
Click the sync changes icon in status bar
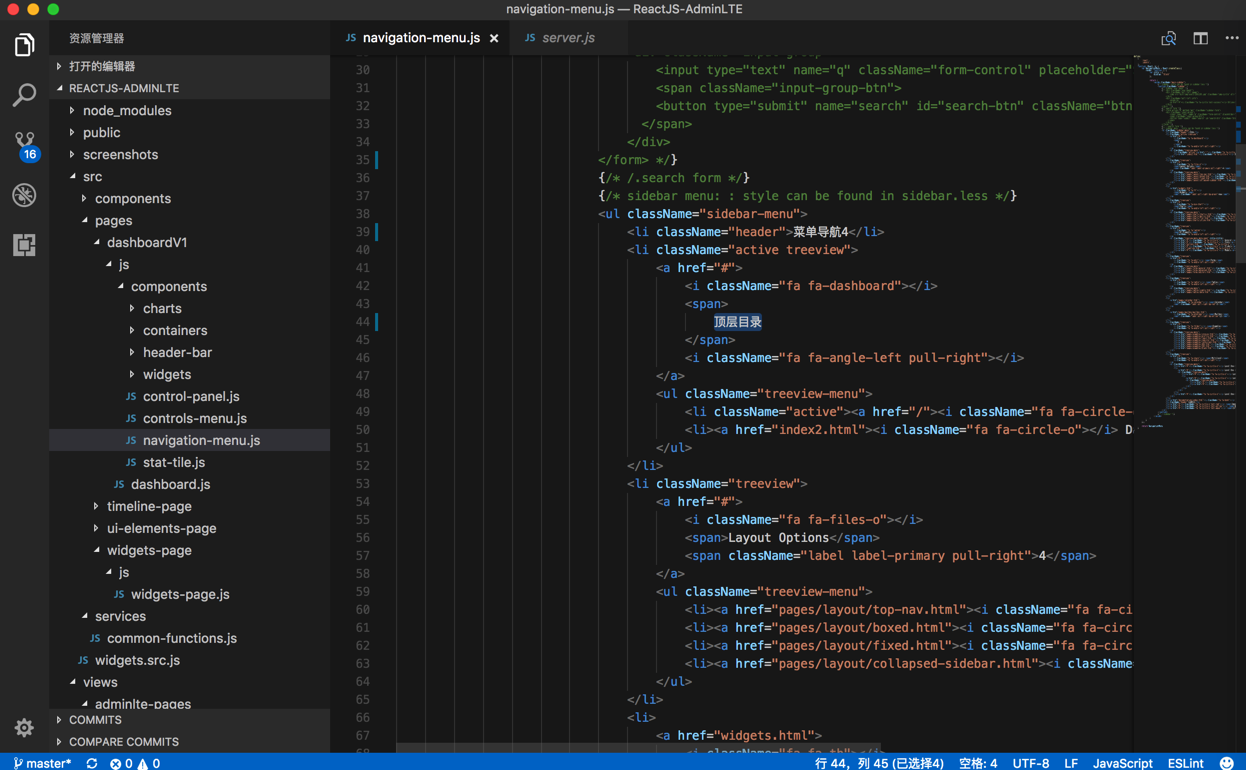tap(92, 763)
